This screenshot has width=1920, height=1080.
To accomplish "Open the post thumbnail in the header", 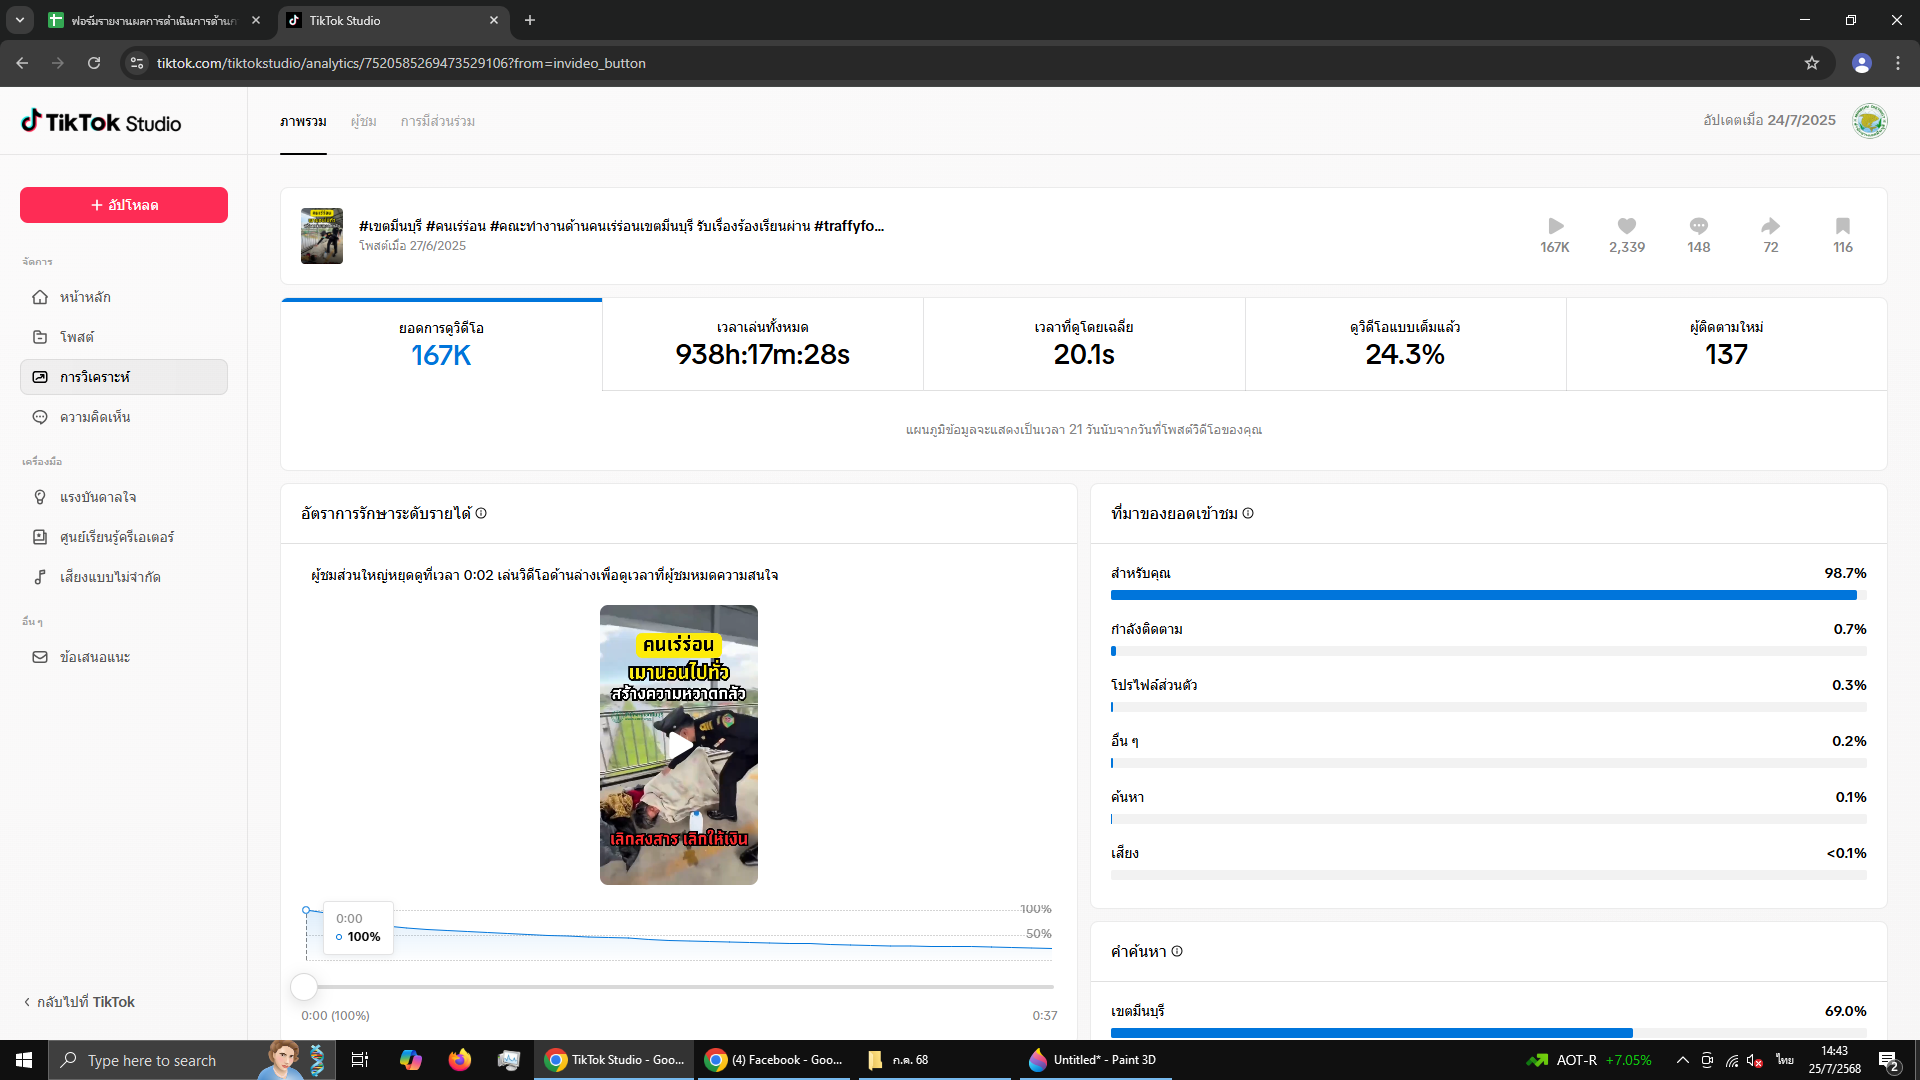I will point(322,236).
